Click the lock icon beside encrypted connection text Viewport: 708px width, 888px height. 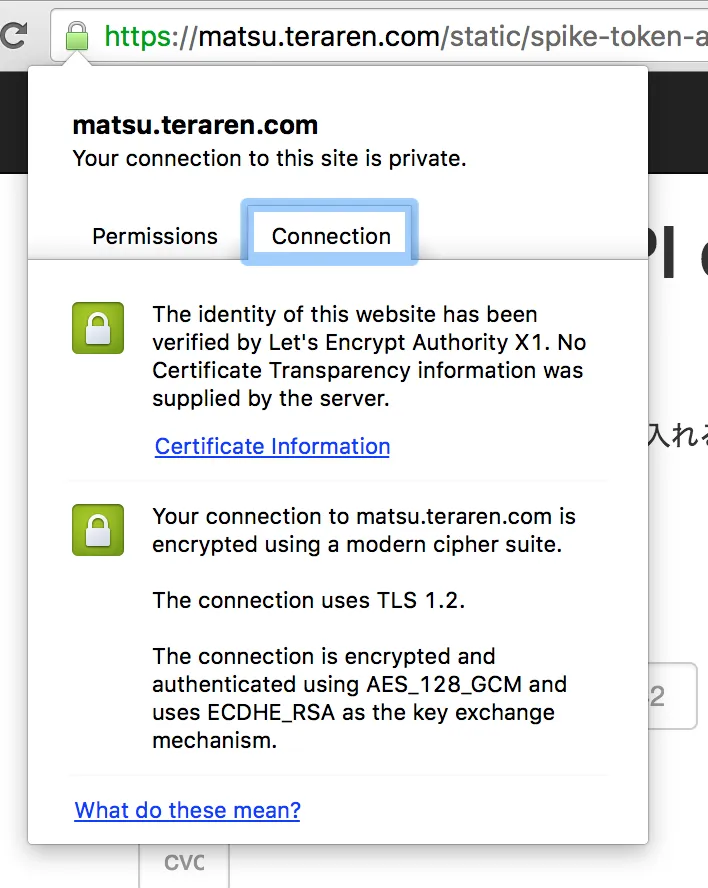98,530
